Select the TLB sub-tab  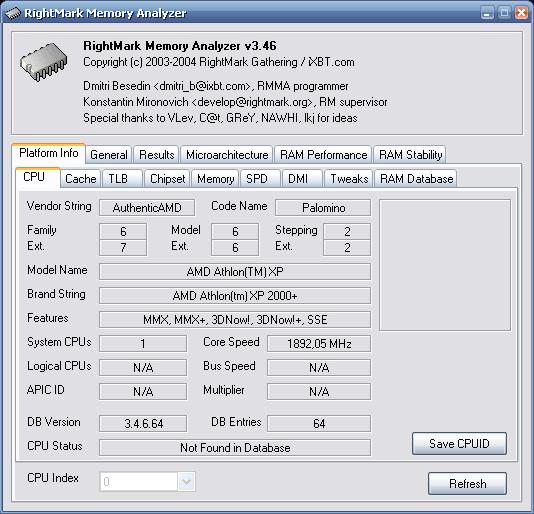(x=122, y=179)
